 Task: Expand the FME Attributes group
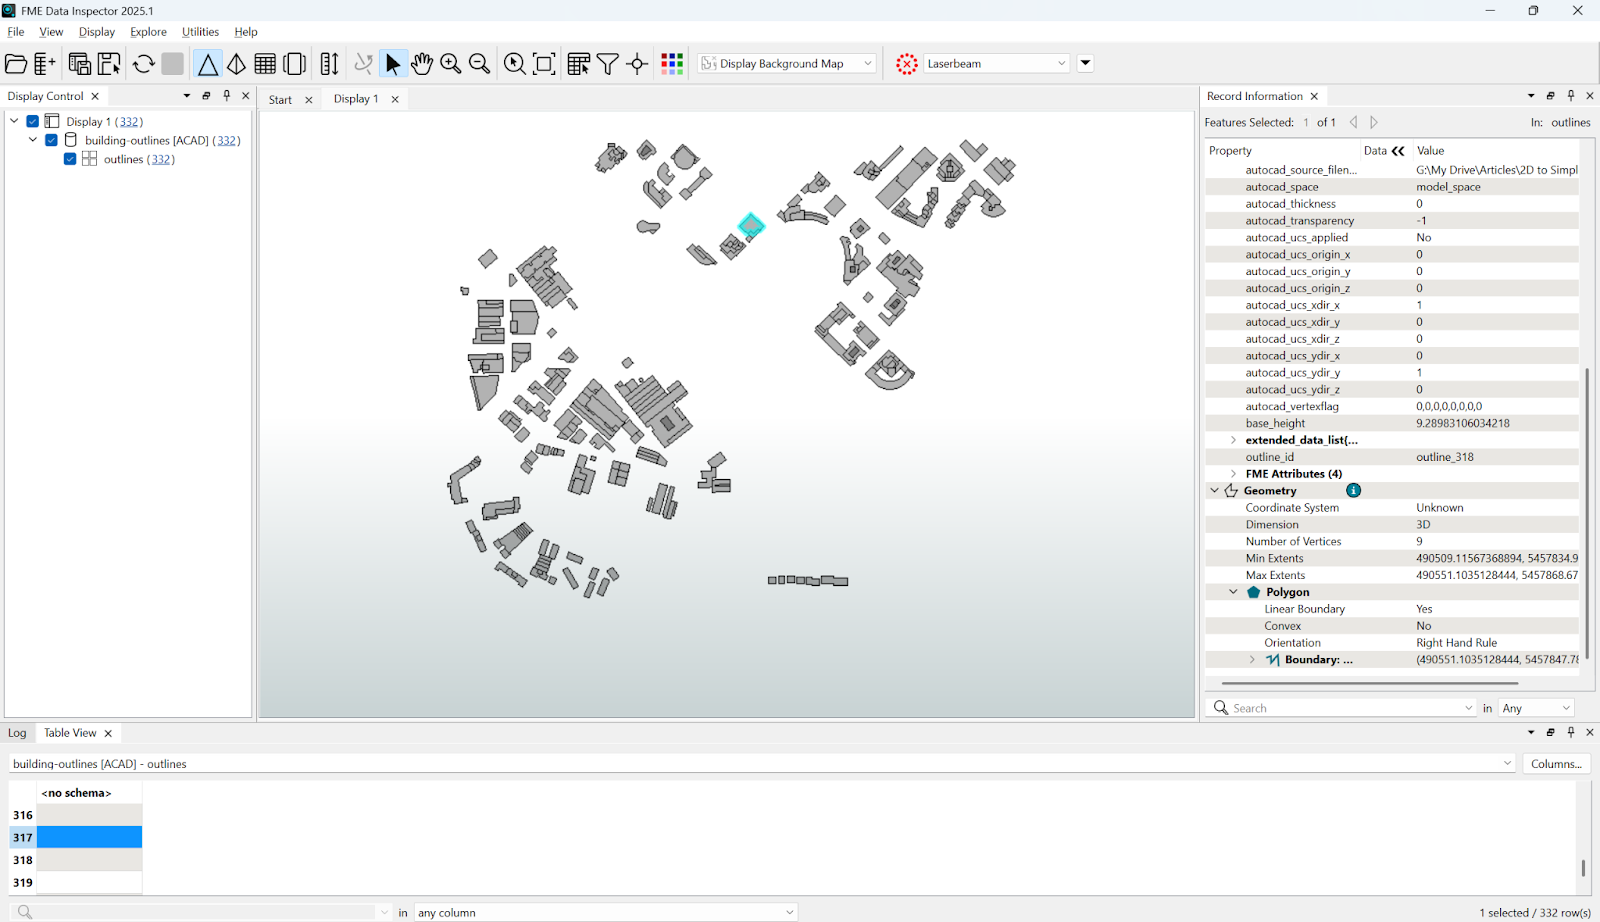(x=1232, y=473)
